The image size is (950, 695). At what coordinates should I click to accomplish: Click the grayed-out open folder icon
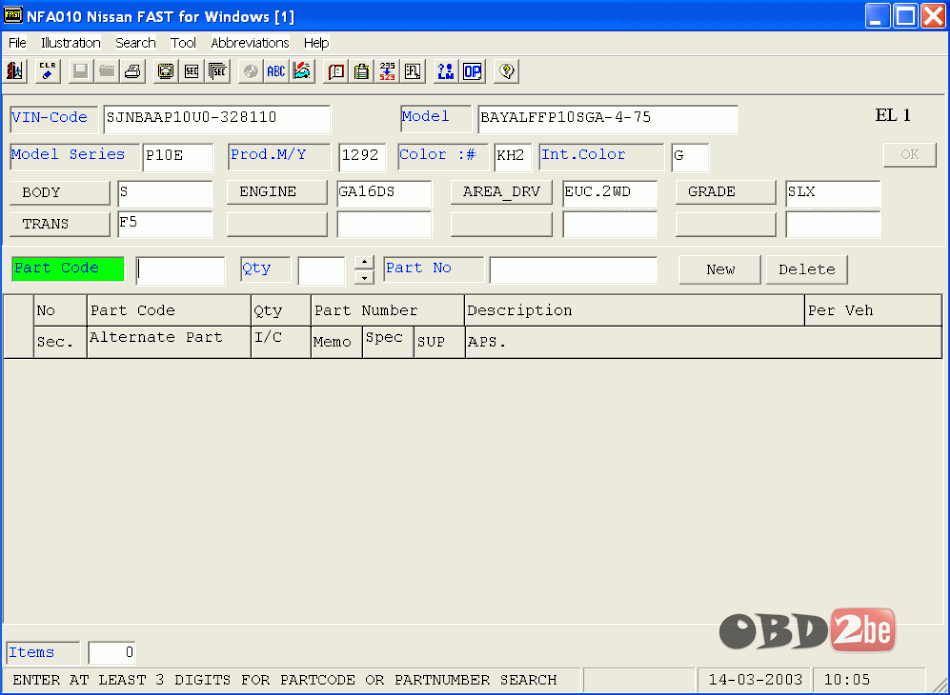coord(107,71)
